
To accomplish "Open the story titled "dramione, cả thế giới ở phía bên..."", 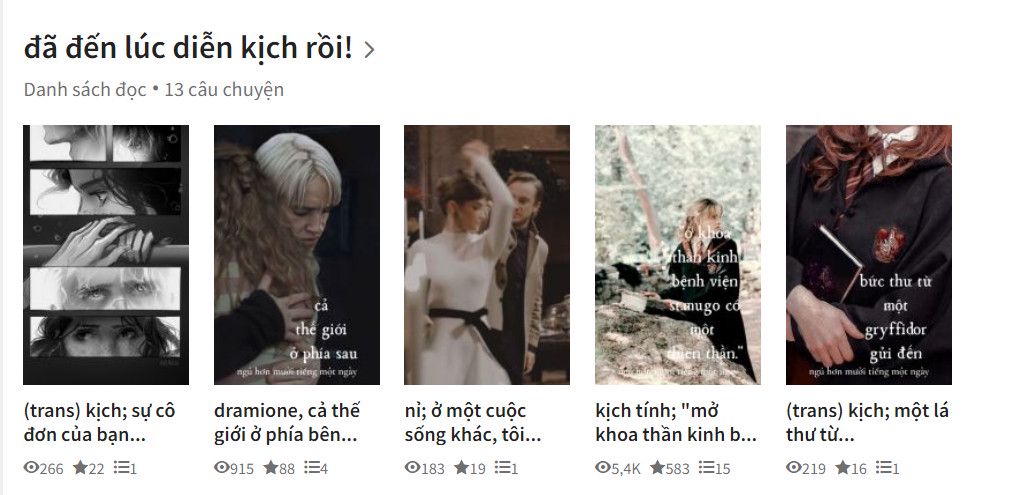I will tap(287, 422).
